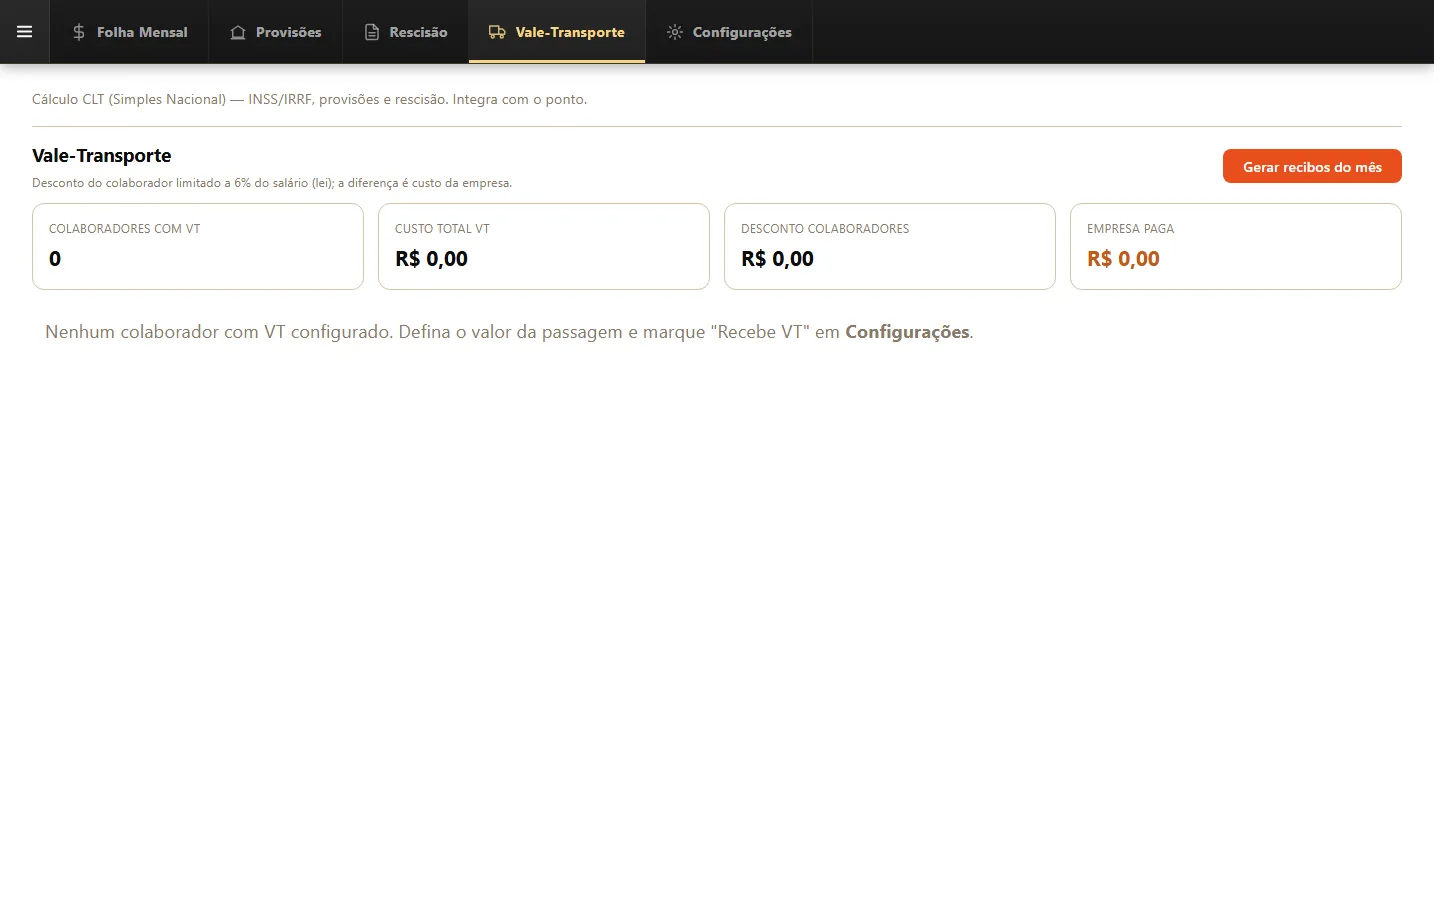Click the 'Desconto do colaborador limitado' subtitle
The height and width of the screenshot is (900, 1440).
click(x=272, y=183)
